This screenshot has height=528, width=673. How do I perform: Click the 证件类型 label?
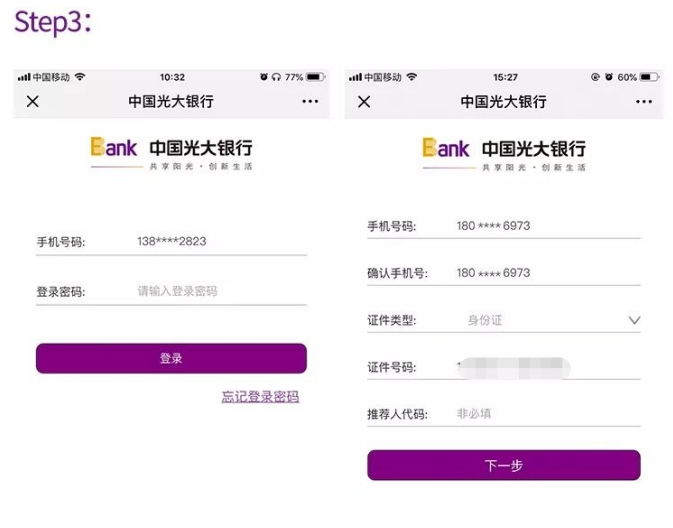[392, 320]
